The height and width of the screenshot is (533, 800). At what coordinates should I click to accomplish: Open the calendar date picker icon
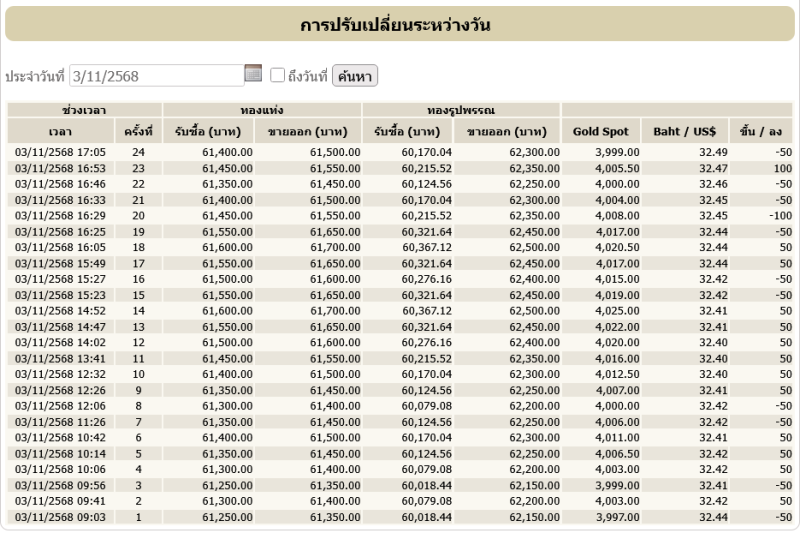click(253, 74)
